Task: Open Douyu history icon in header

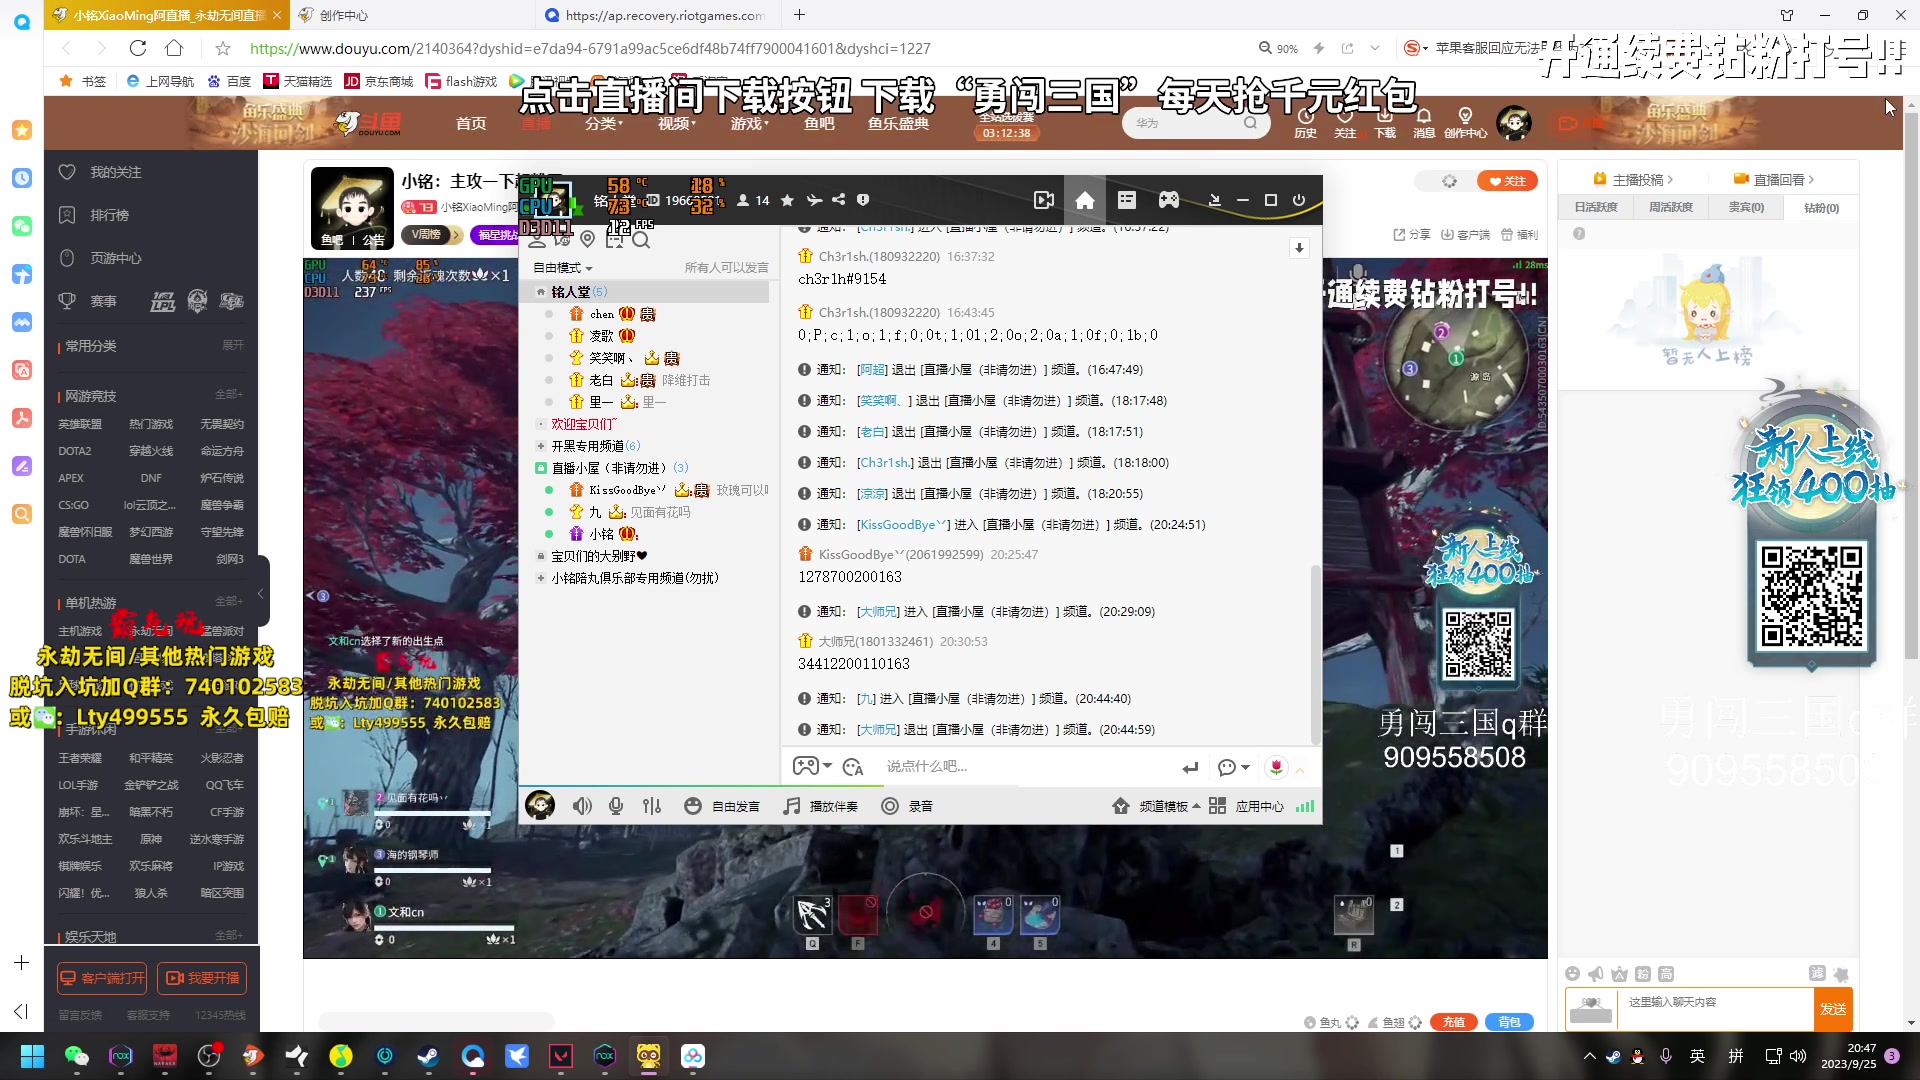Action: coord(1305,124)
